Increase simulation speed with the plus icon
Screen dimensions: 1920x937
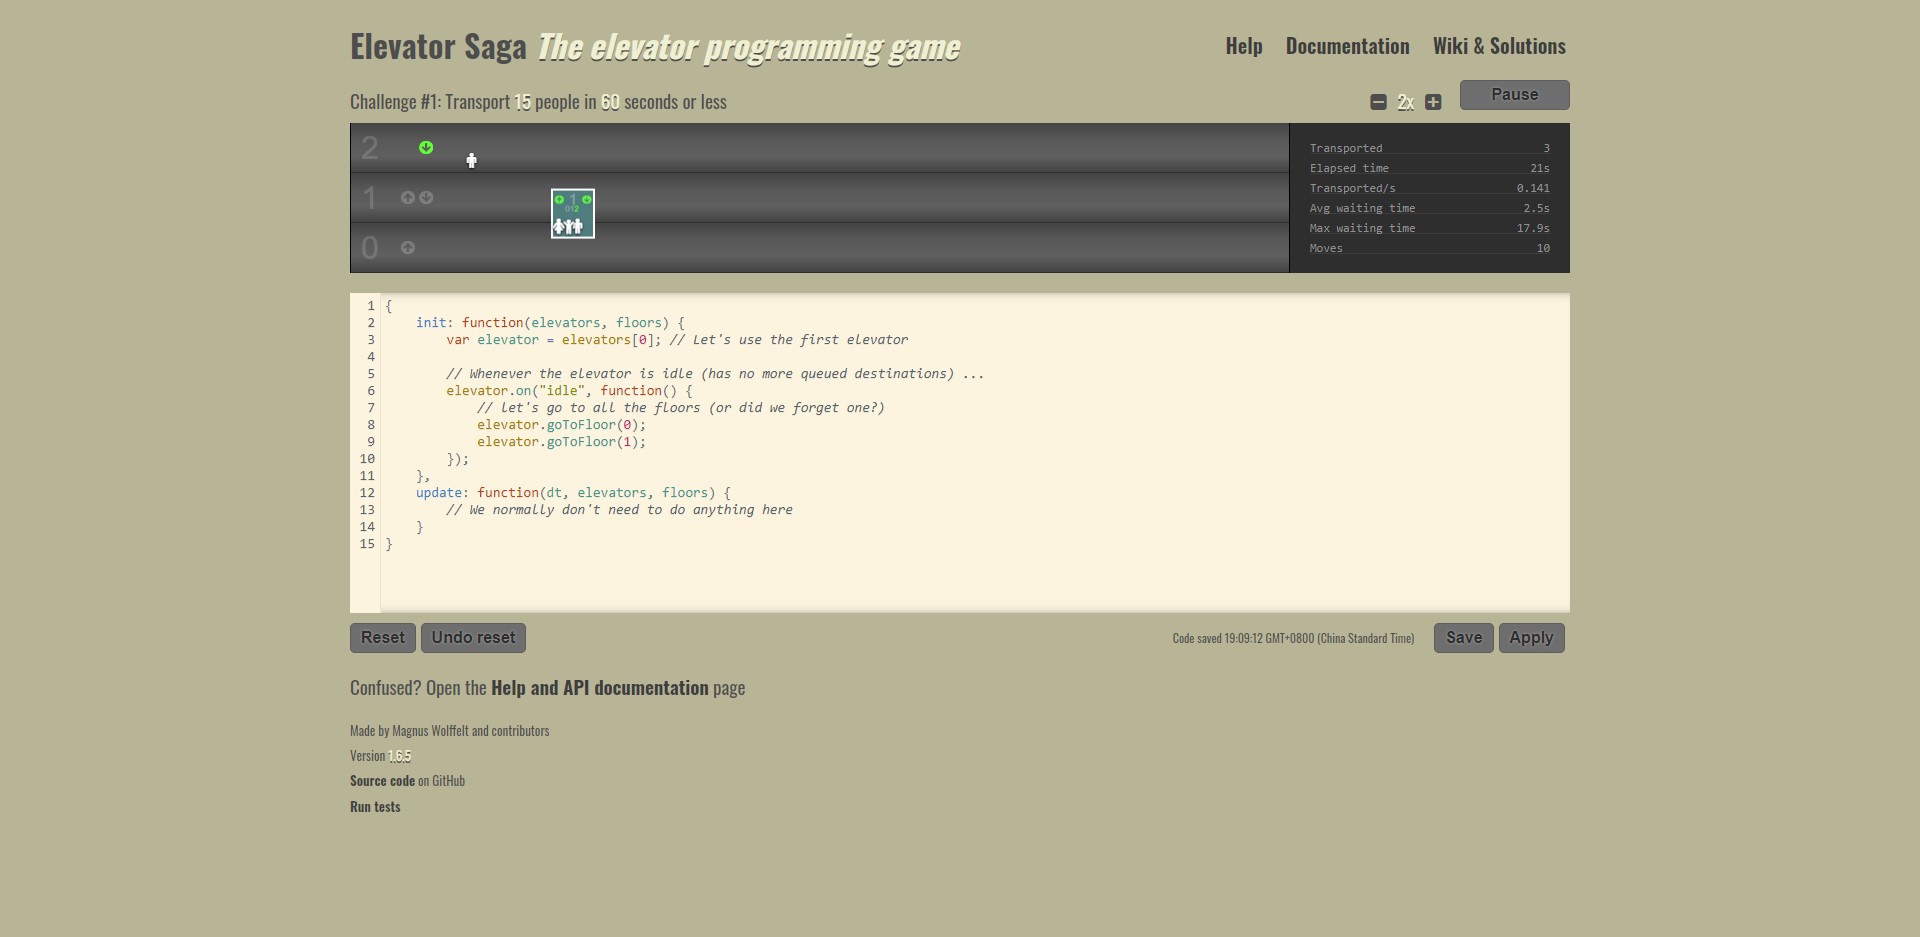[x=1433, y=102]
